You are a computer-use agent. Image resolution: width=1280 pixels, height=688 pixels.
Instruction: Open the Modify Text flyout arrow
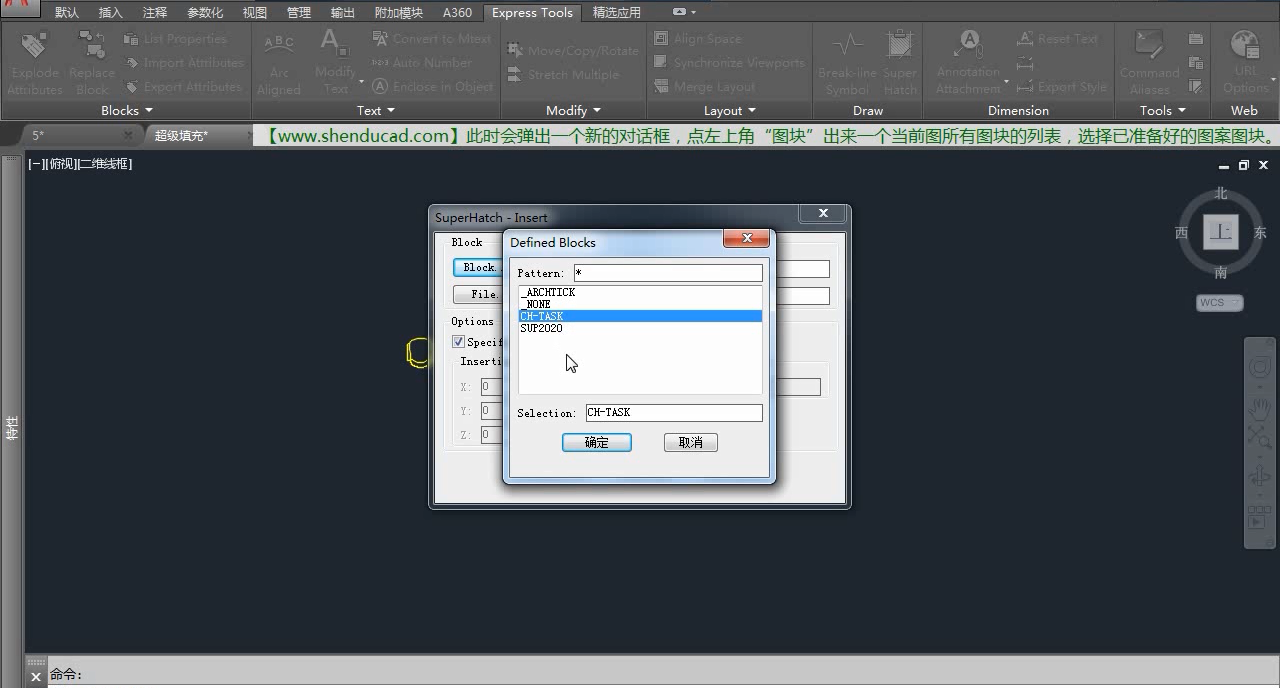click(x=361, y=82)
